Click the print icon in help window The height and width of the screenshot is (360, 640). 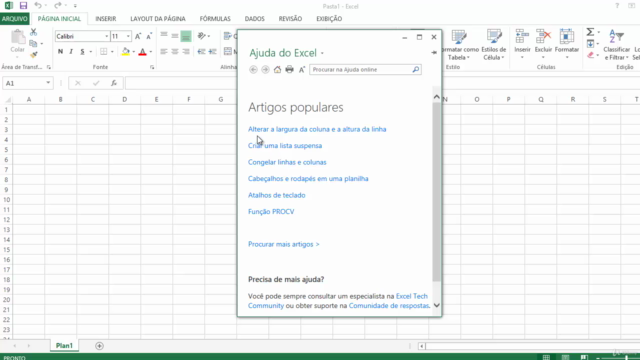(x=289, y=69)
